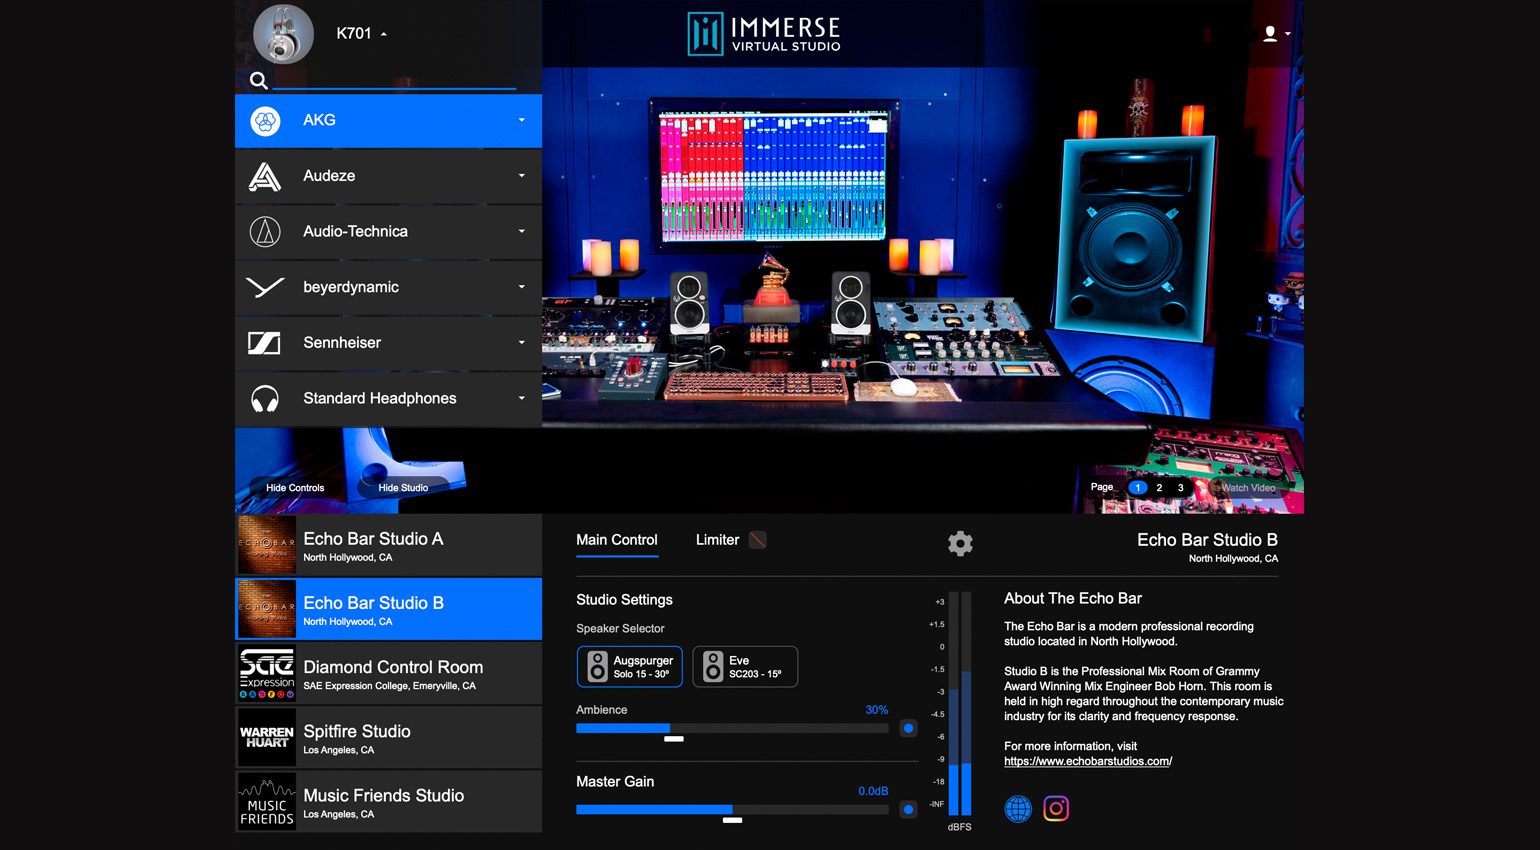The height and width of the screenshot is (850, 1540).
Task: Click the user account icon
Action: pyautogui.click(x=1270, y=33)
